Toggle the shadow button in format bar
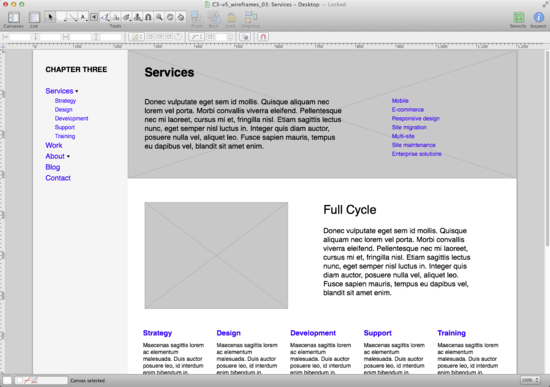This screenshot has width=550, height=387. tap(245, 37)
